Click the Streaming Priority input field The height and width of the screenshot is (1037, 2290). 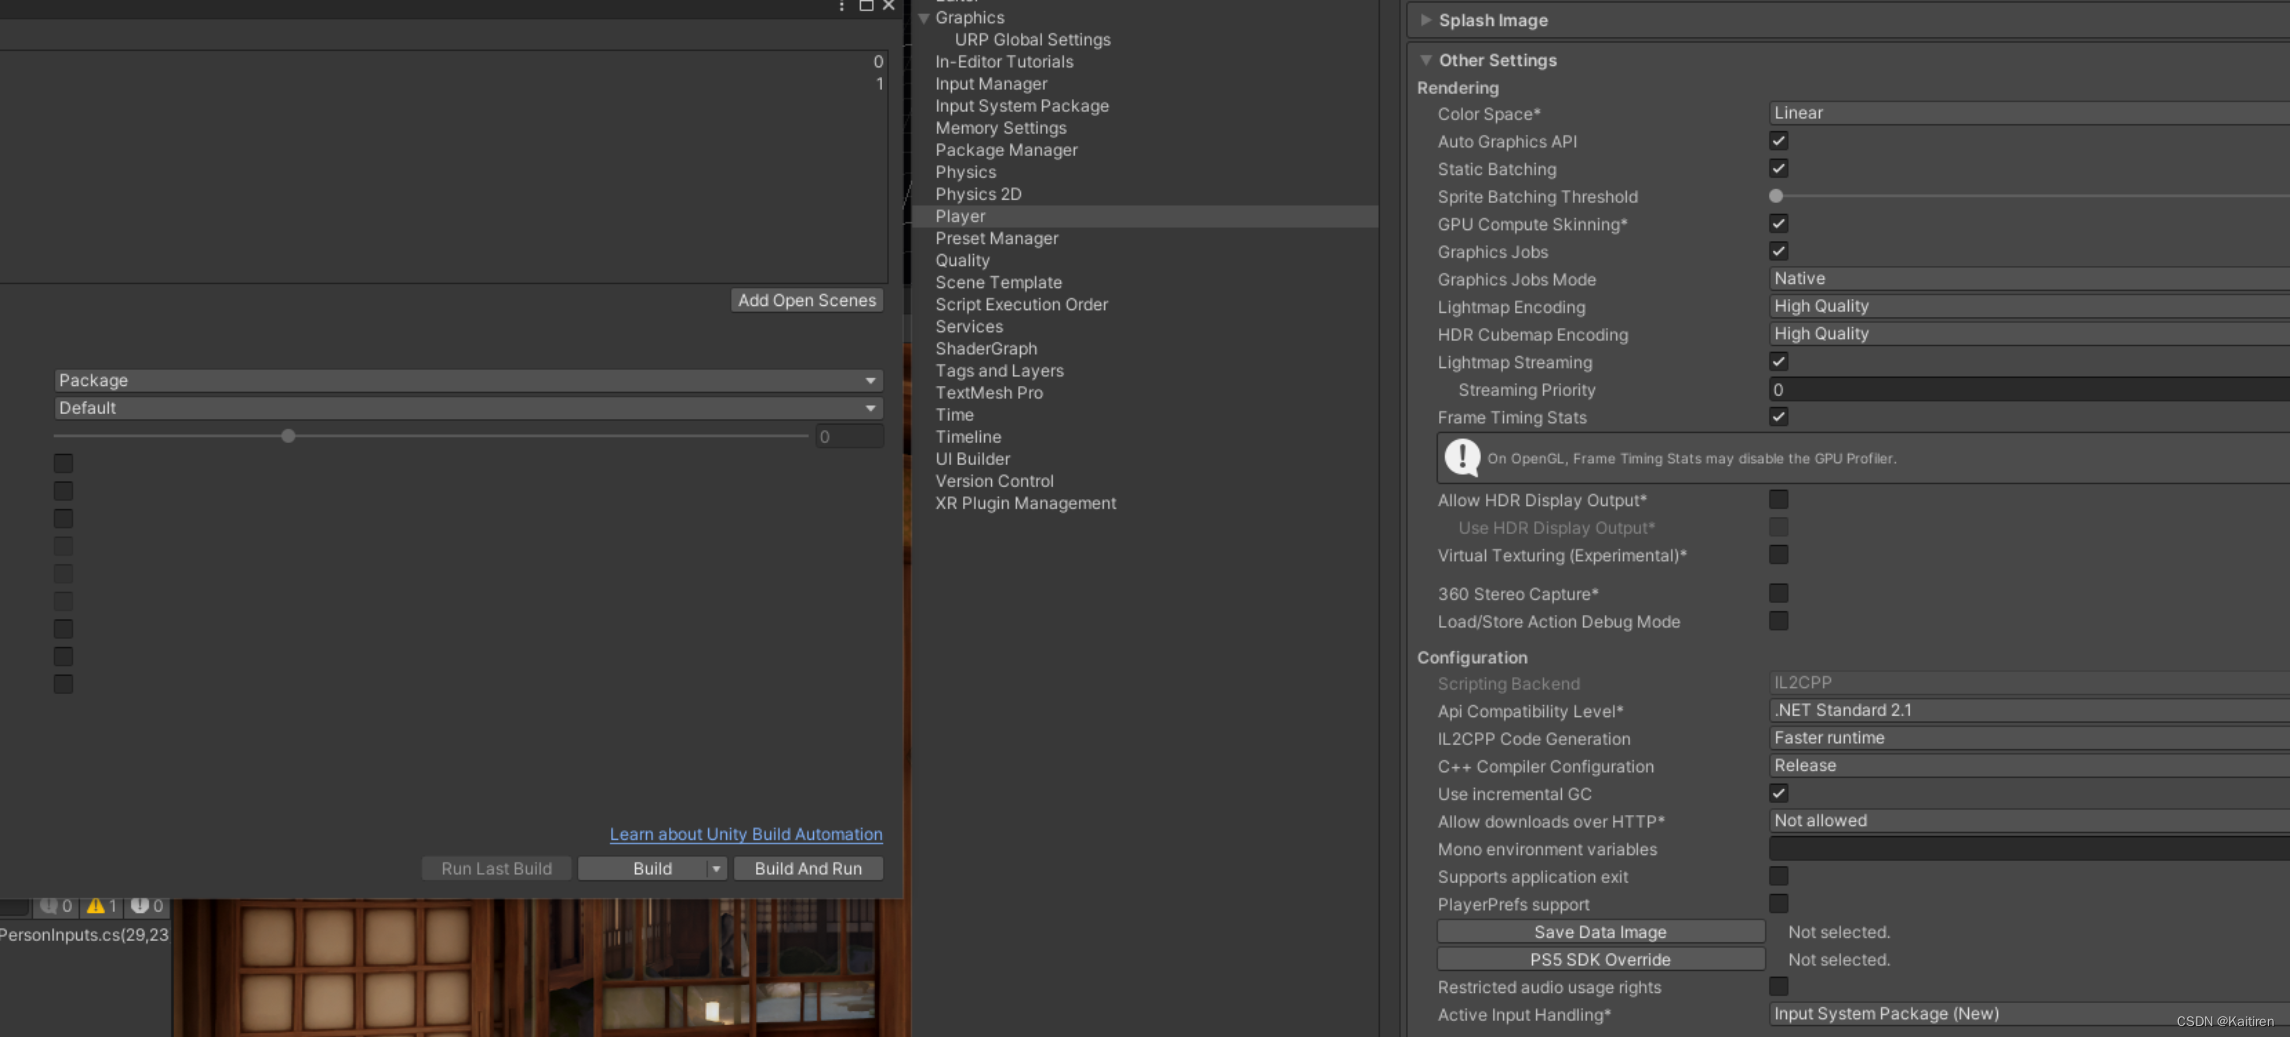2029,390
